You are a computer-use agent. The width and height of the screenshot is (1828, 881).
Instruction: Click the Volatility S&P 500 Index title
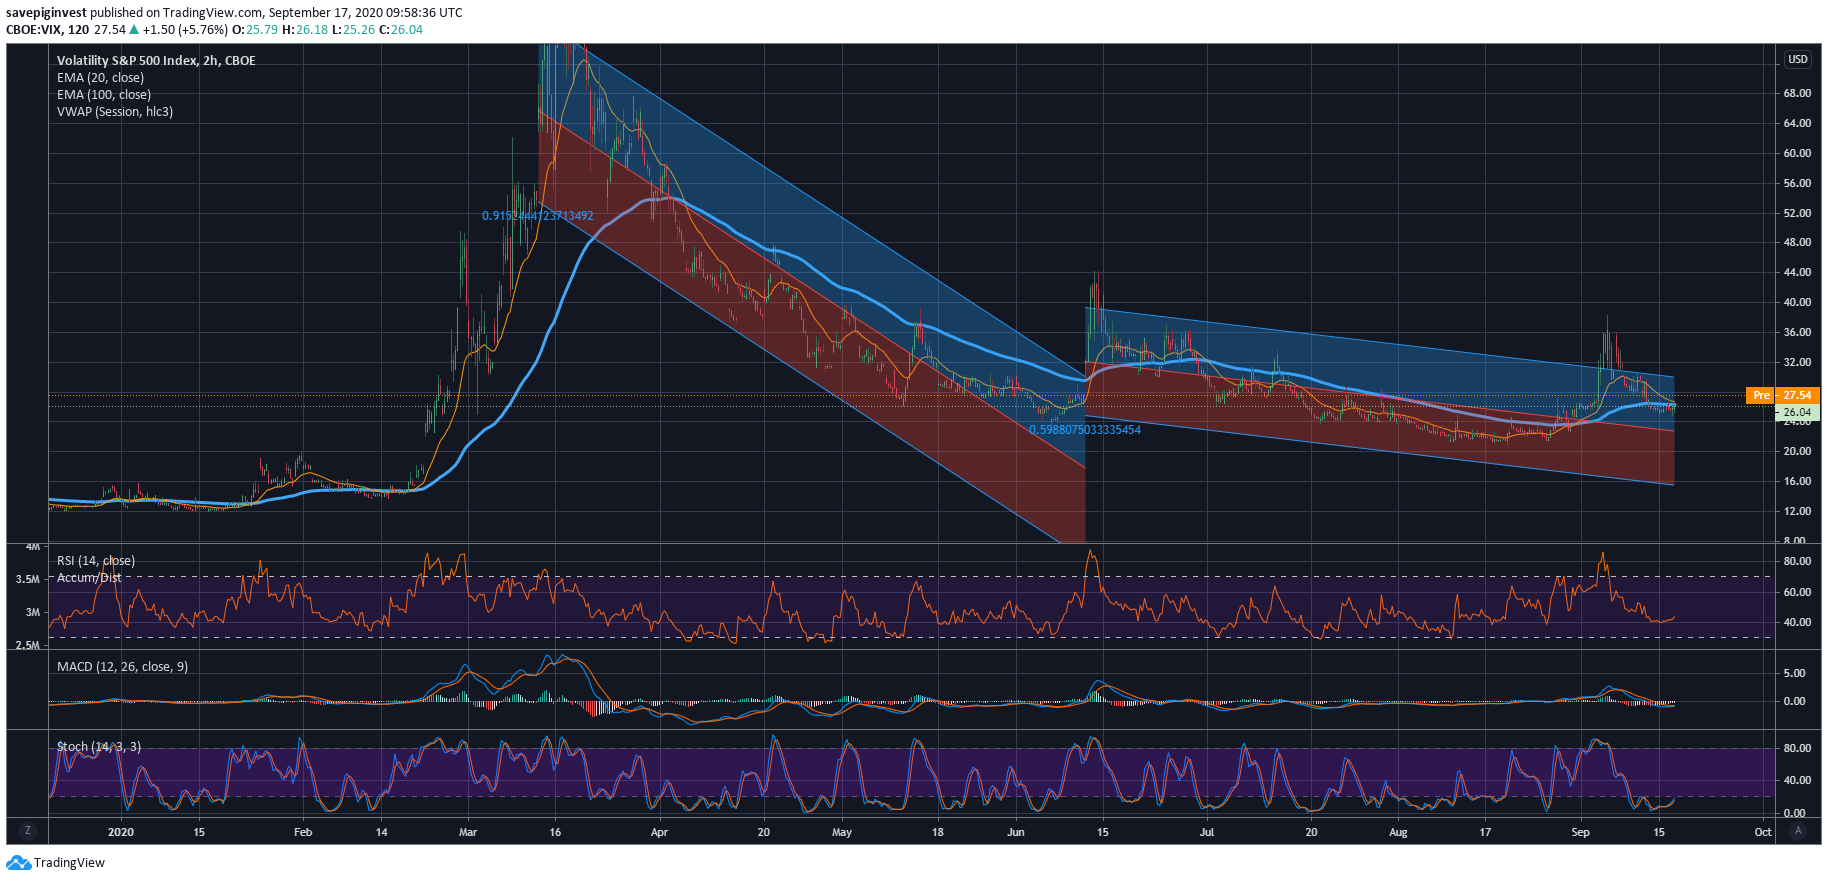156,61
